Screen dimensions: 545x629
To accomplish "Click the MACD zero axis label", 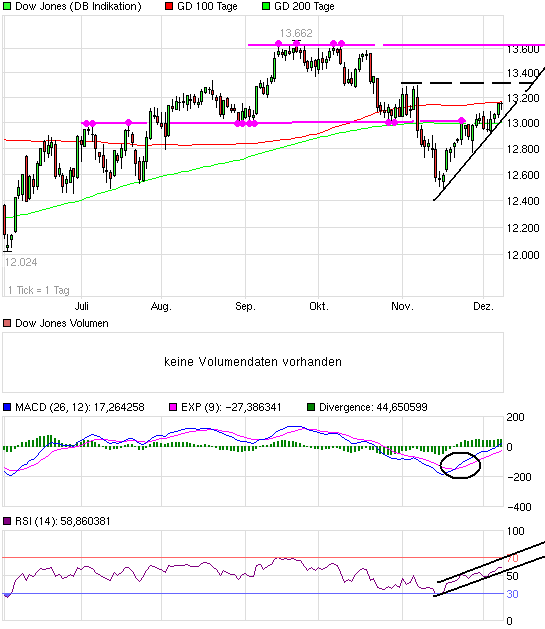I will (x=509, y=447).
